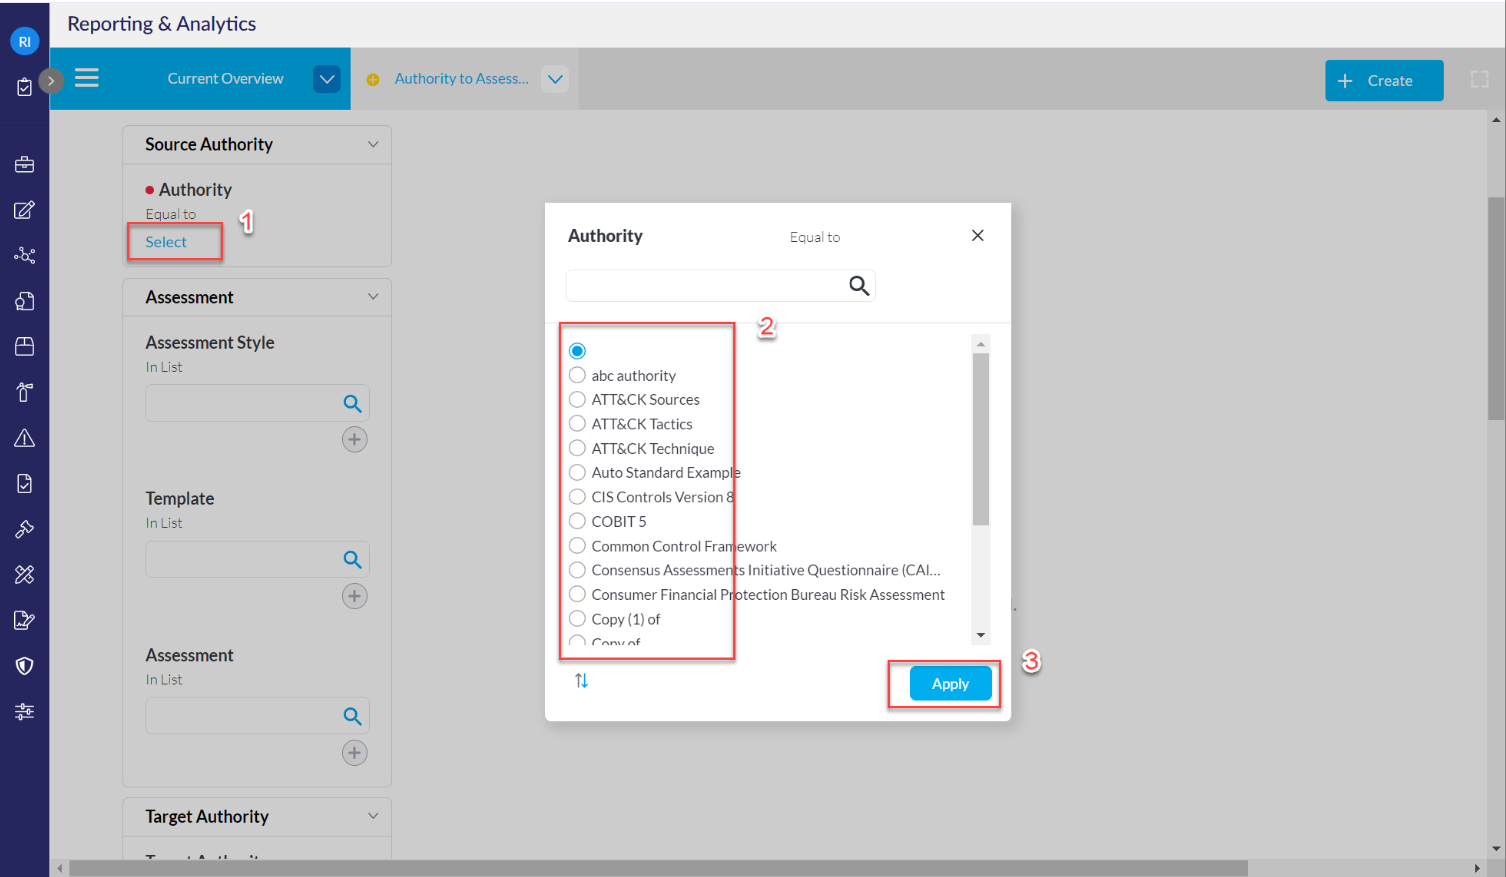Click the Authority list scrollbar thumb
The image size is (1506, 877).
coord(981,438)
